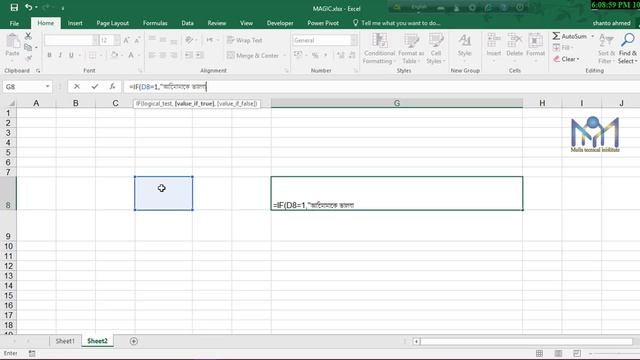Toggle Underline formatting
Viewport: 640px width, 360px height.
(x=71, y=55)
